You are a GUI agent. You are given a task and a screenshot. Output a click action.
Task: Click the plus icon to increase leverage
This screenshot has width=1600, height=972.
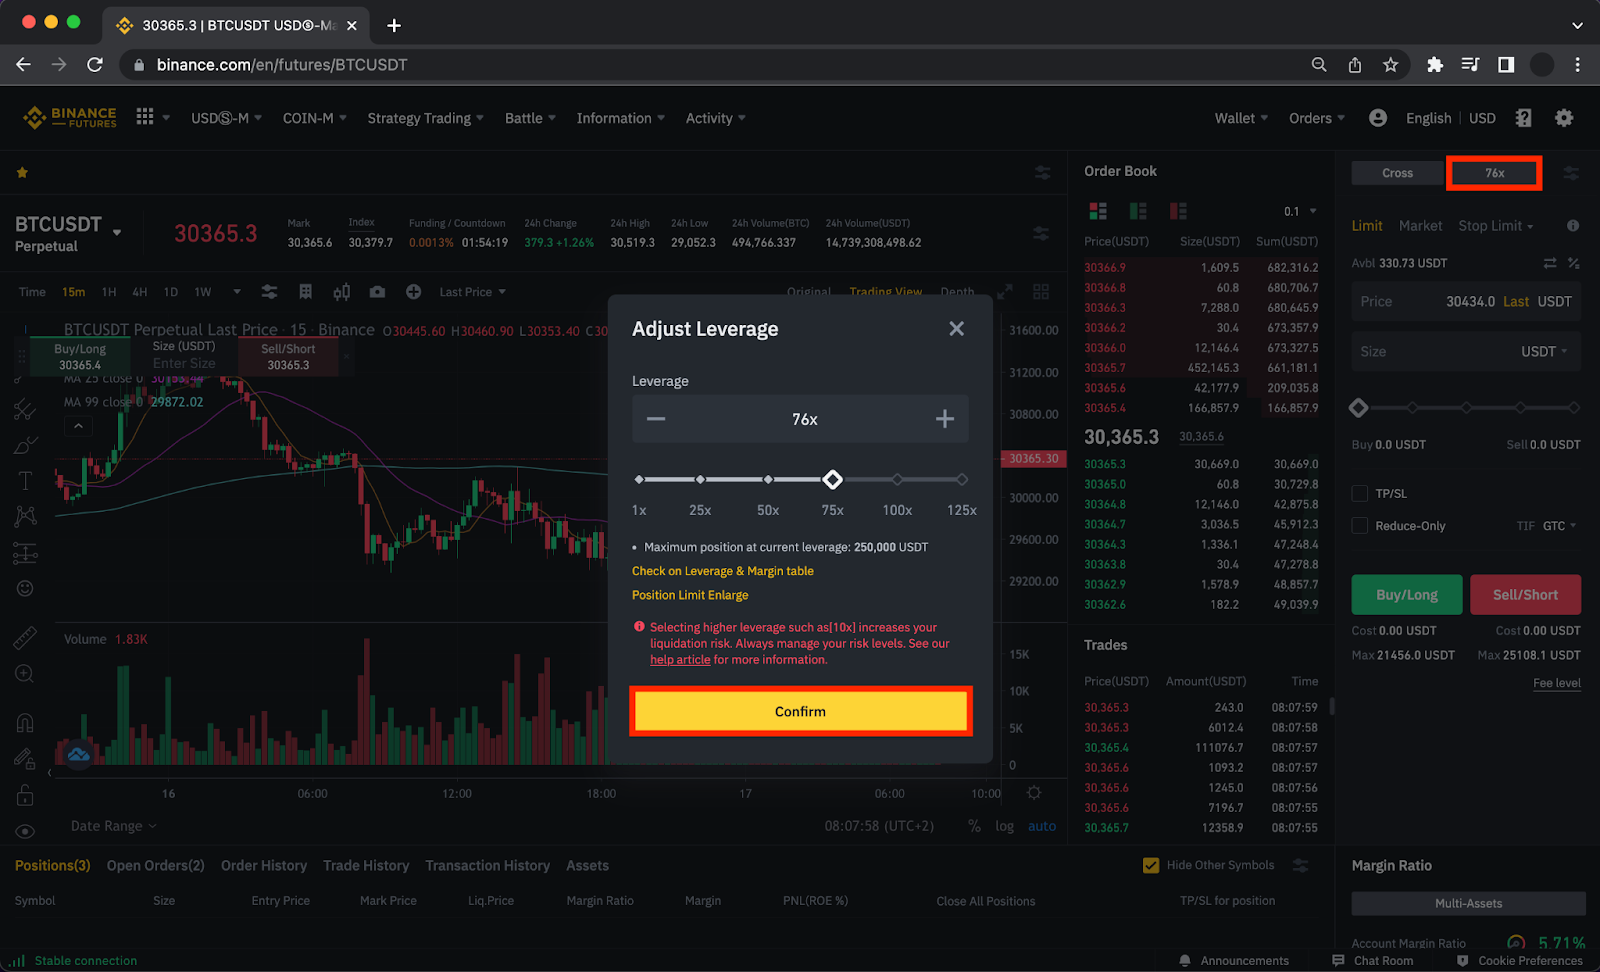(944, 419)
